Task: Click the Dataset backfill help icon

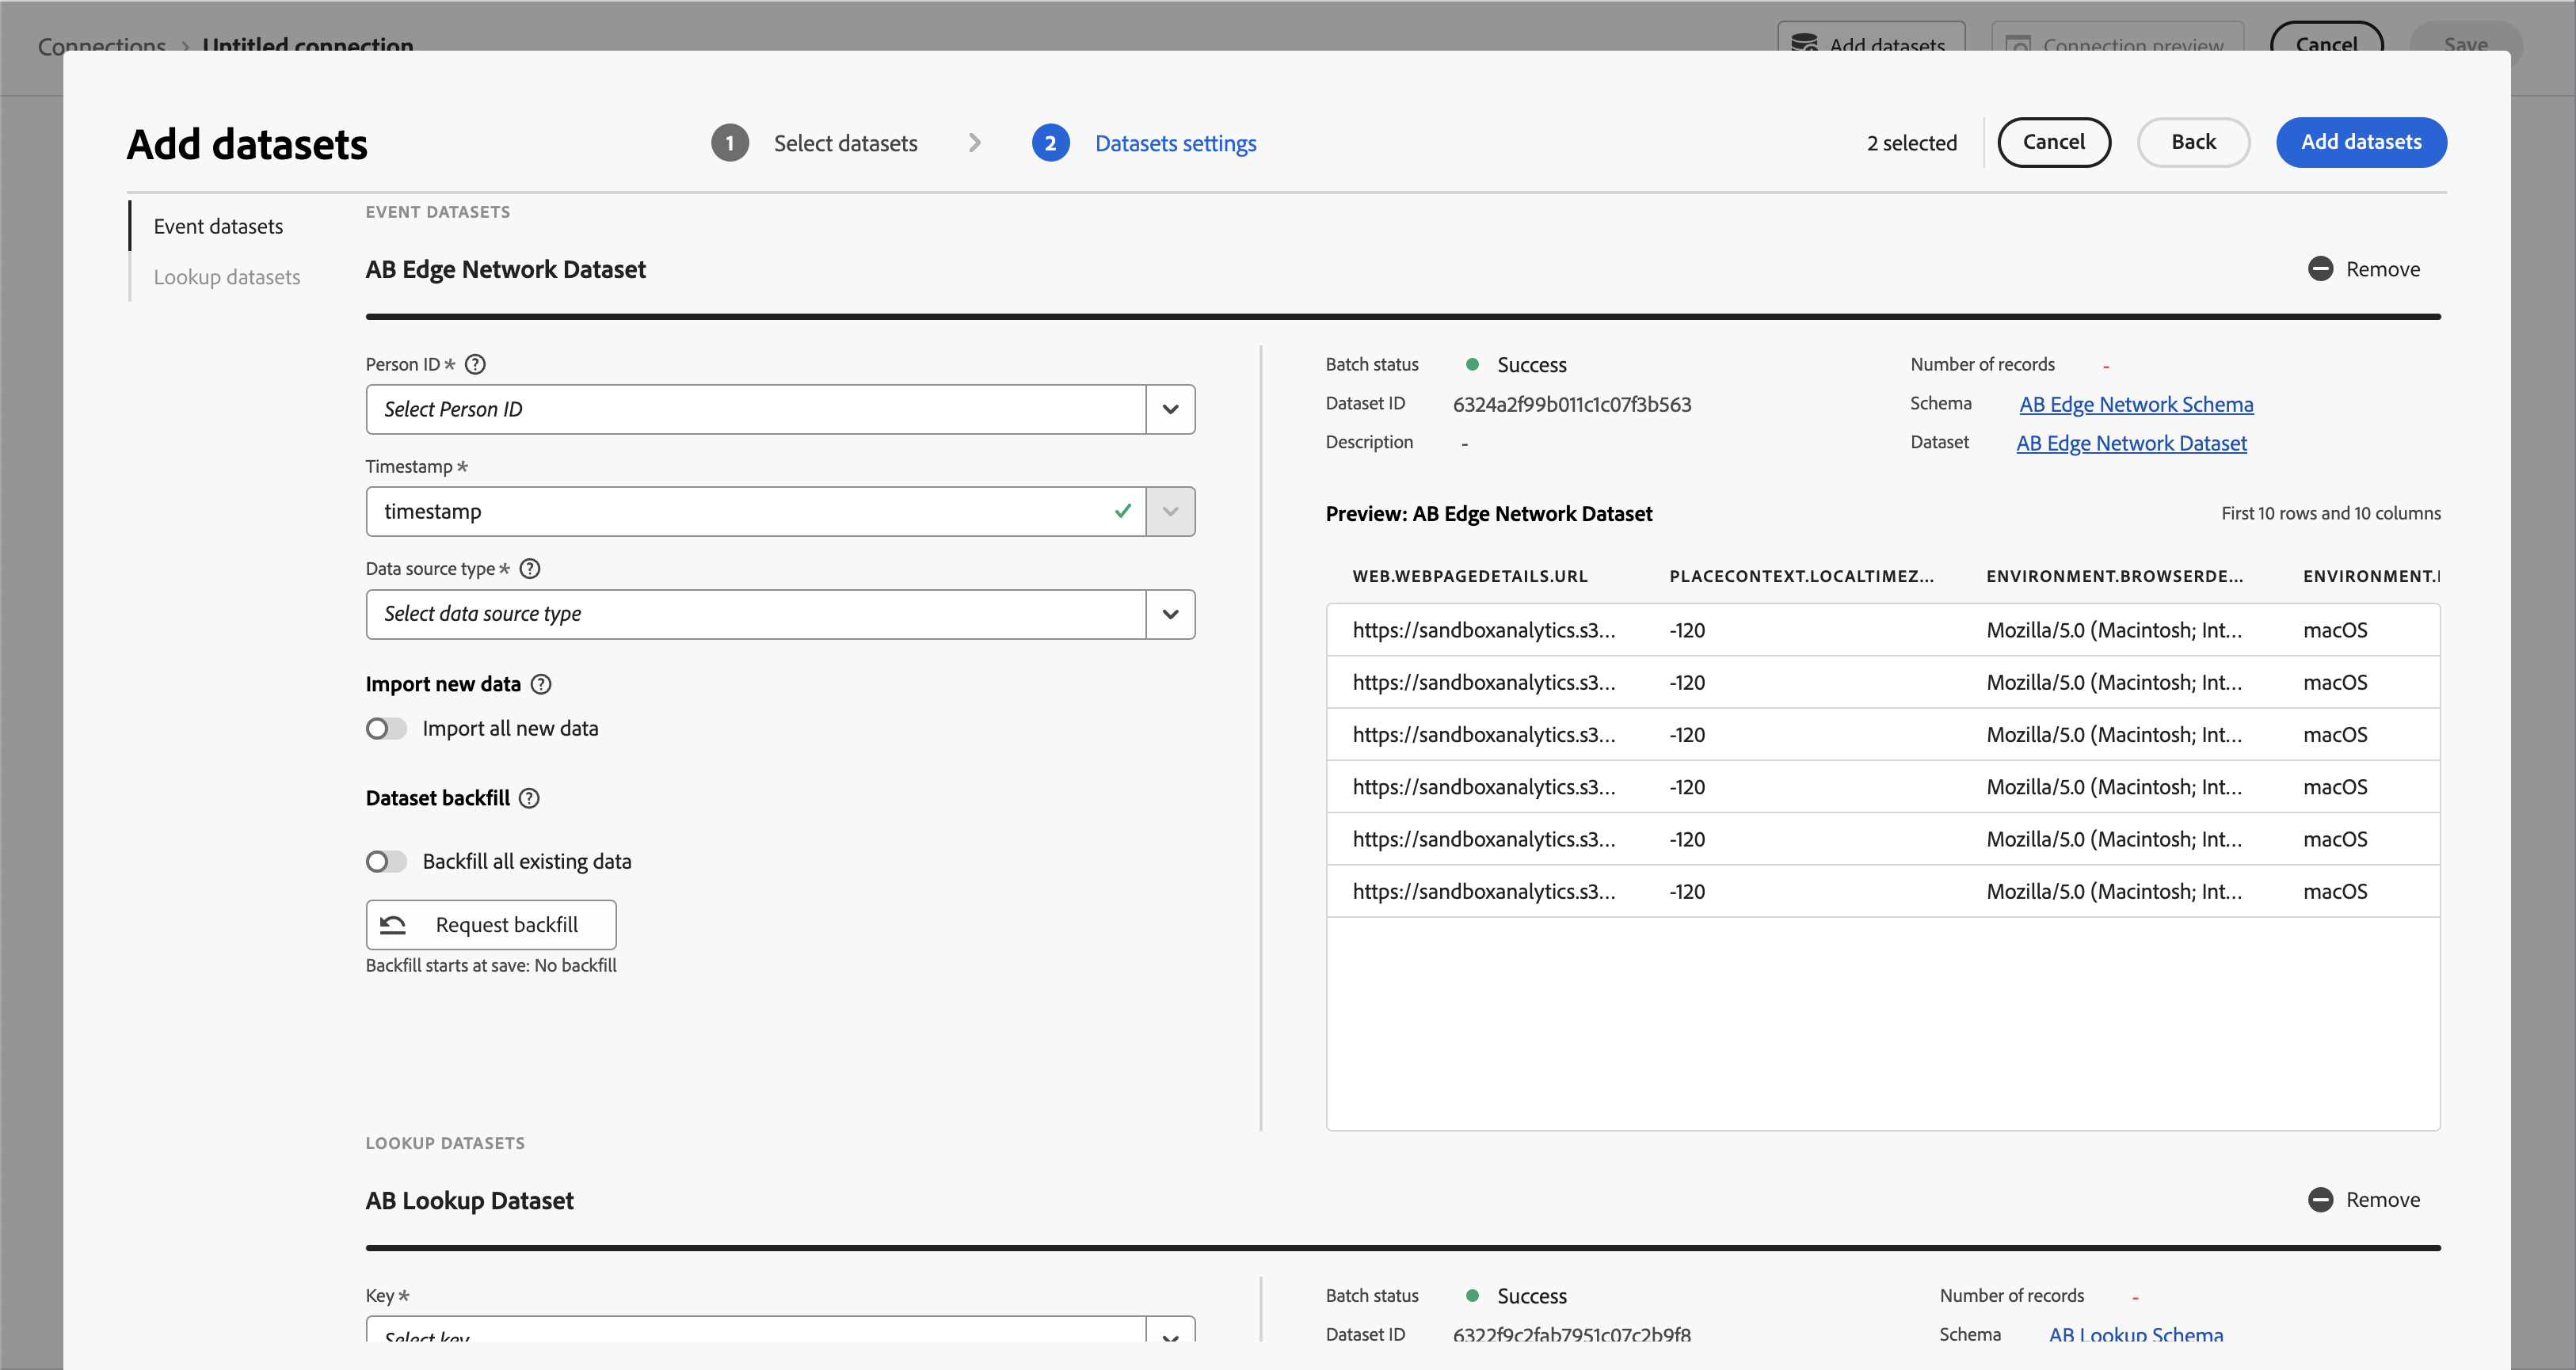Action: [530, 798]
